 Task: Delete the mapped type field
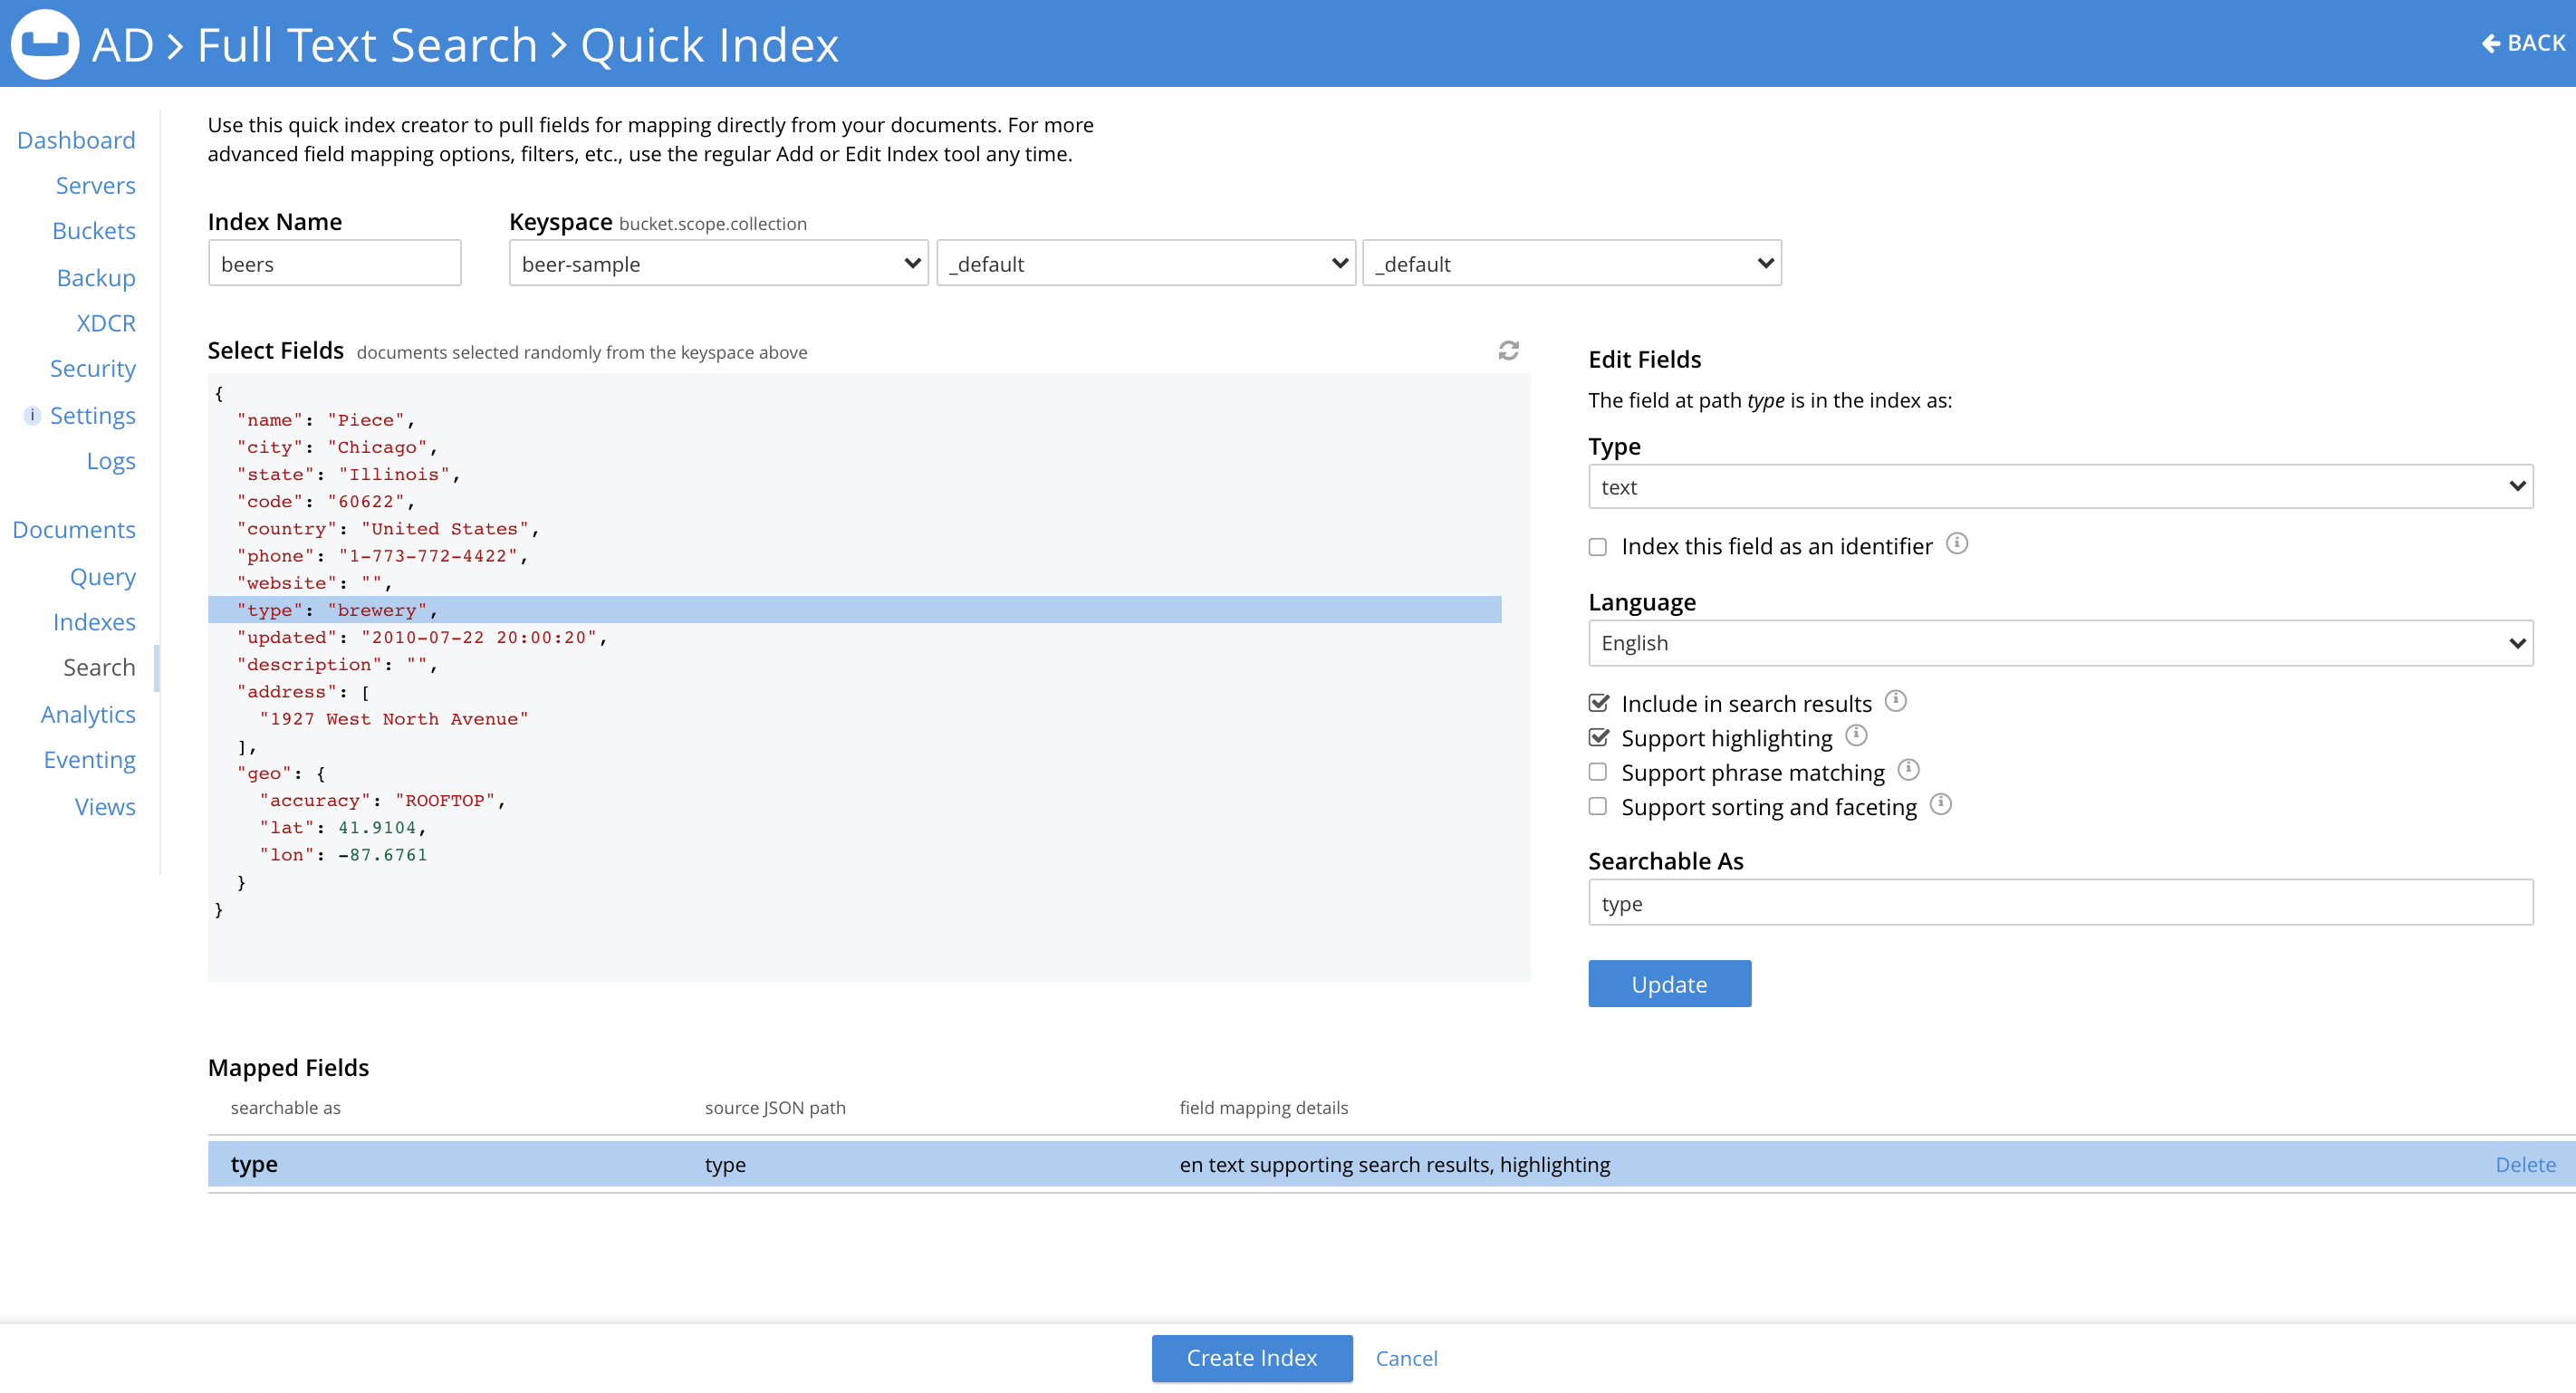point(2524,1164)
